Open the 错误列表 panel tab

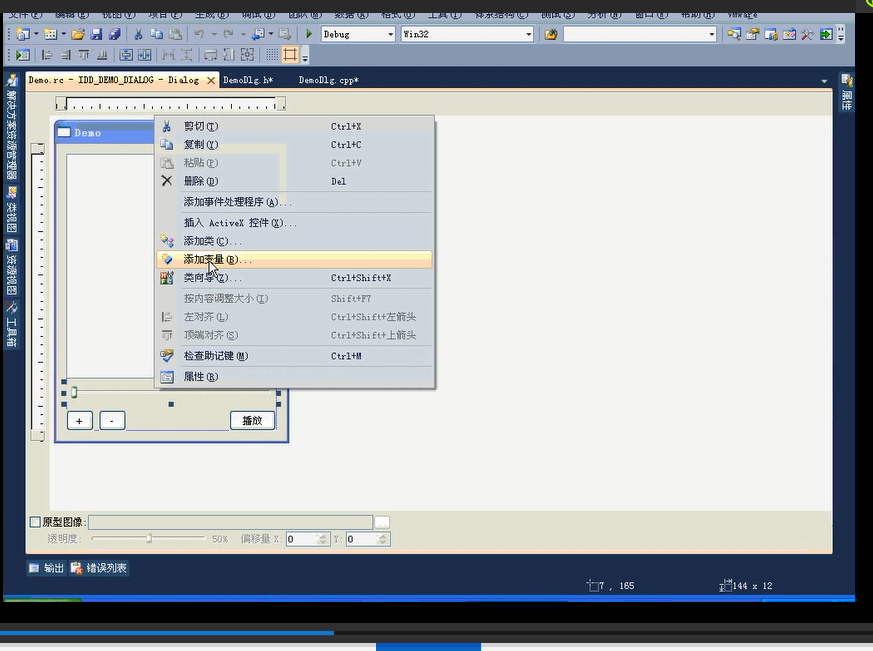click(x=99, y=568)
